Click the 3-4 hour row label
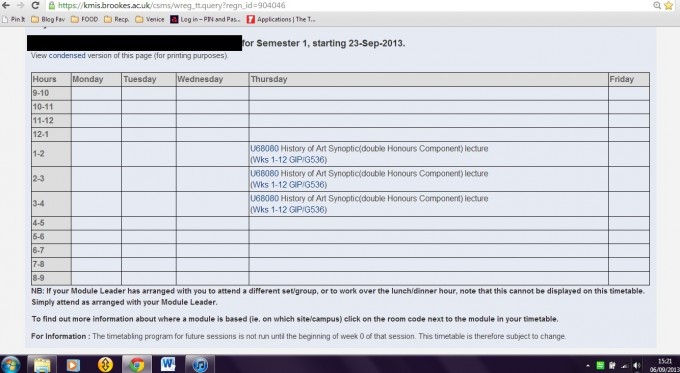 tap(51, 204)
